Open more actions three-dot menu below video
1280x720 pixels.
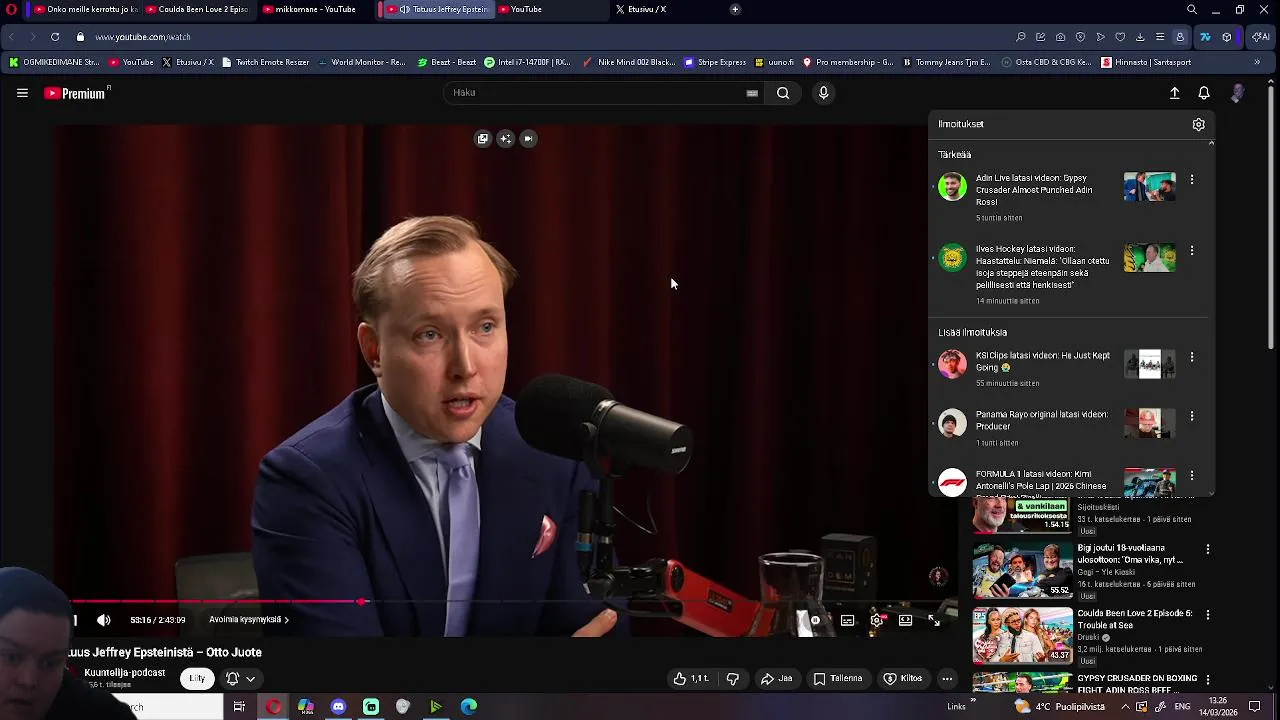coord(947,679)
